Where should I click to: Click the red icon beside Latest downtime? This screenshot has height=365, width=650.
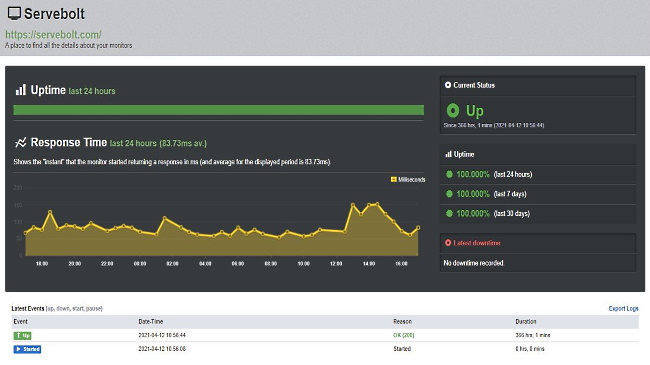point(448,243)
